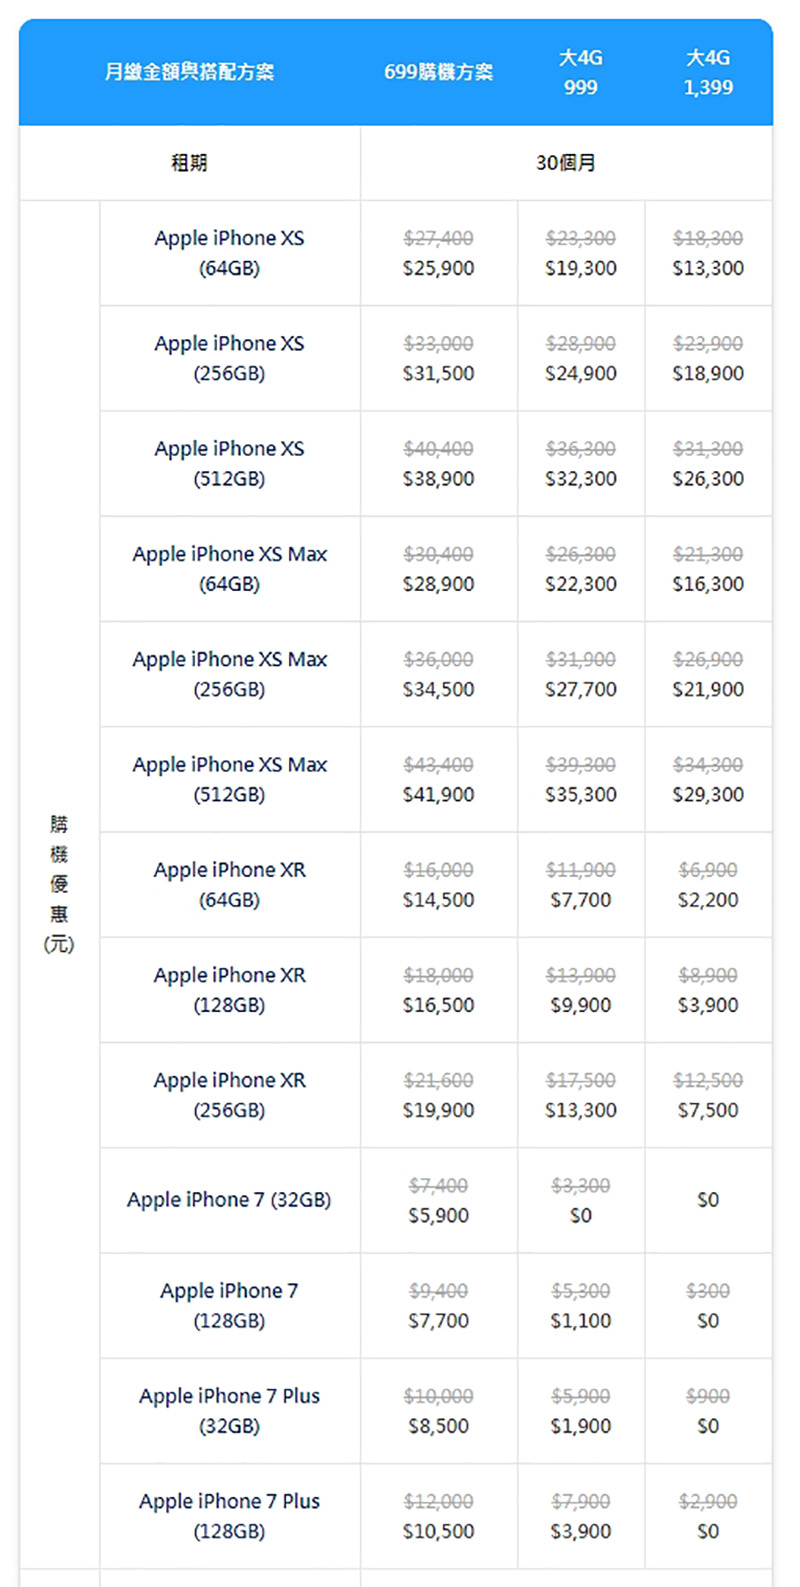This screenshot has width=800, height=1587.
Task: Open Apple iPhone 7 Plus (128GB) label
Action: click(229, 1516)
